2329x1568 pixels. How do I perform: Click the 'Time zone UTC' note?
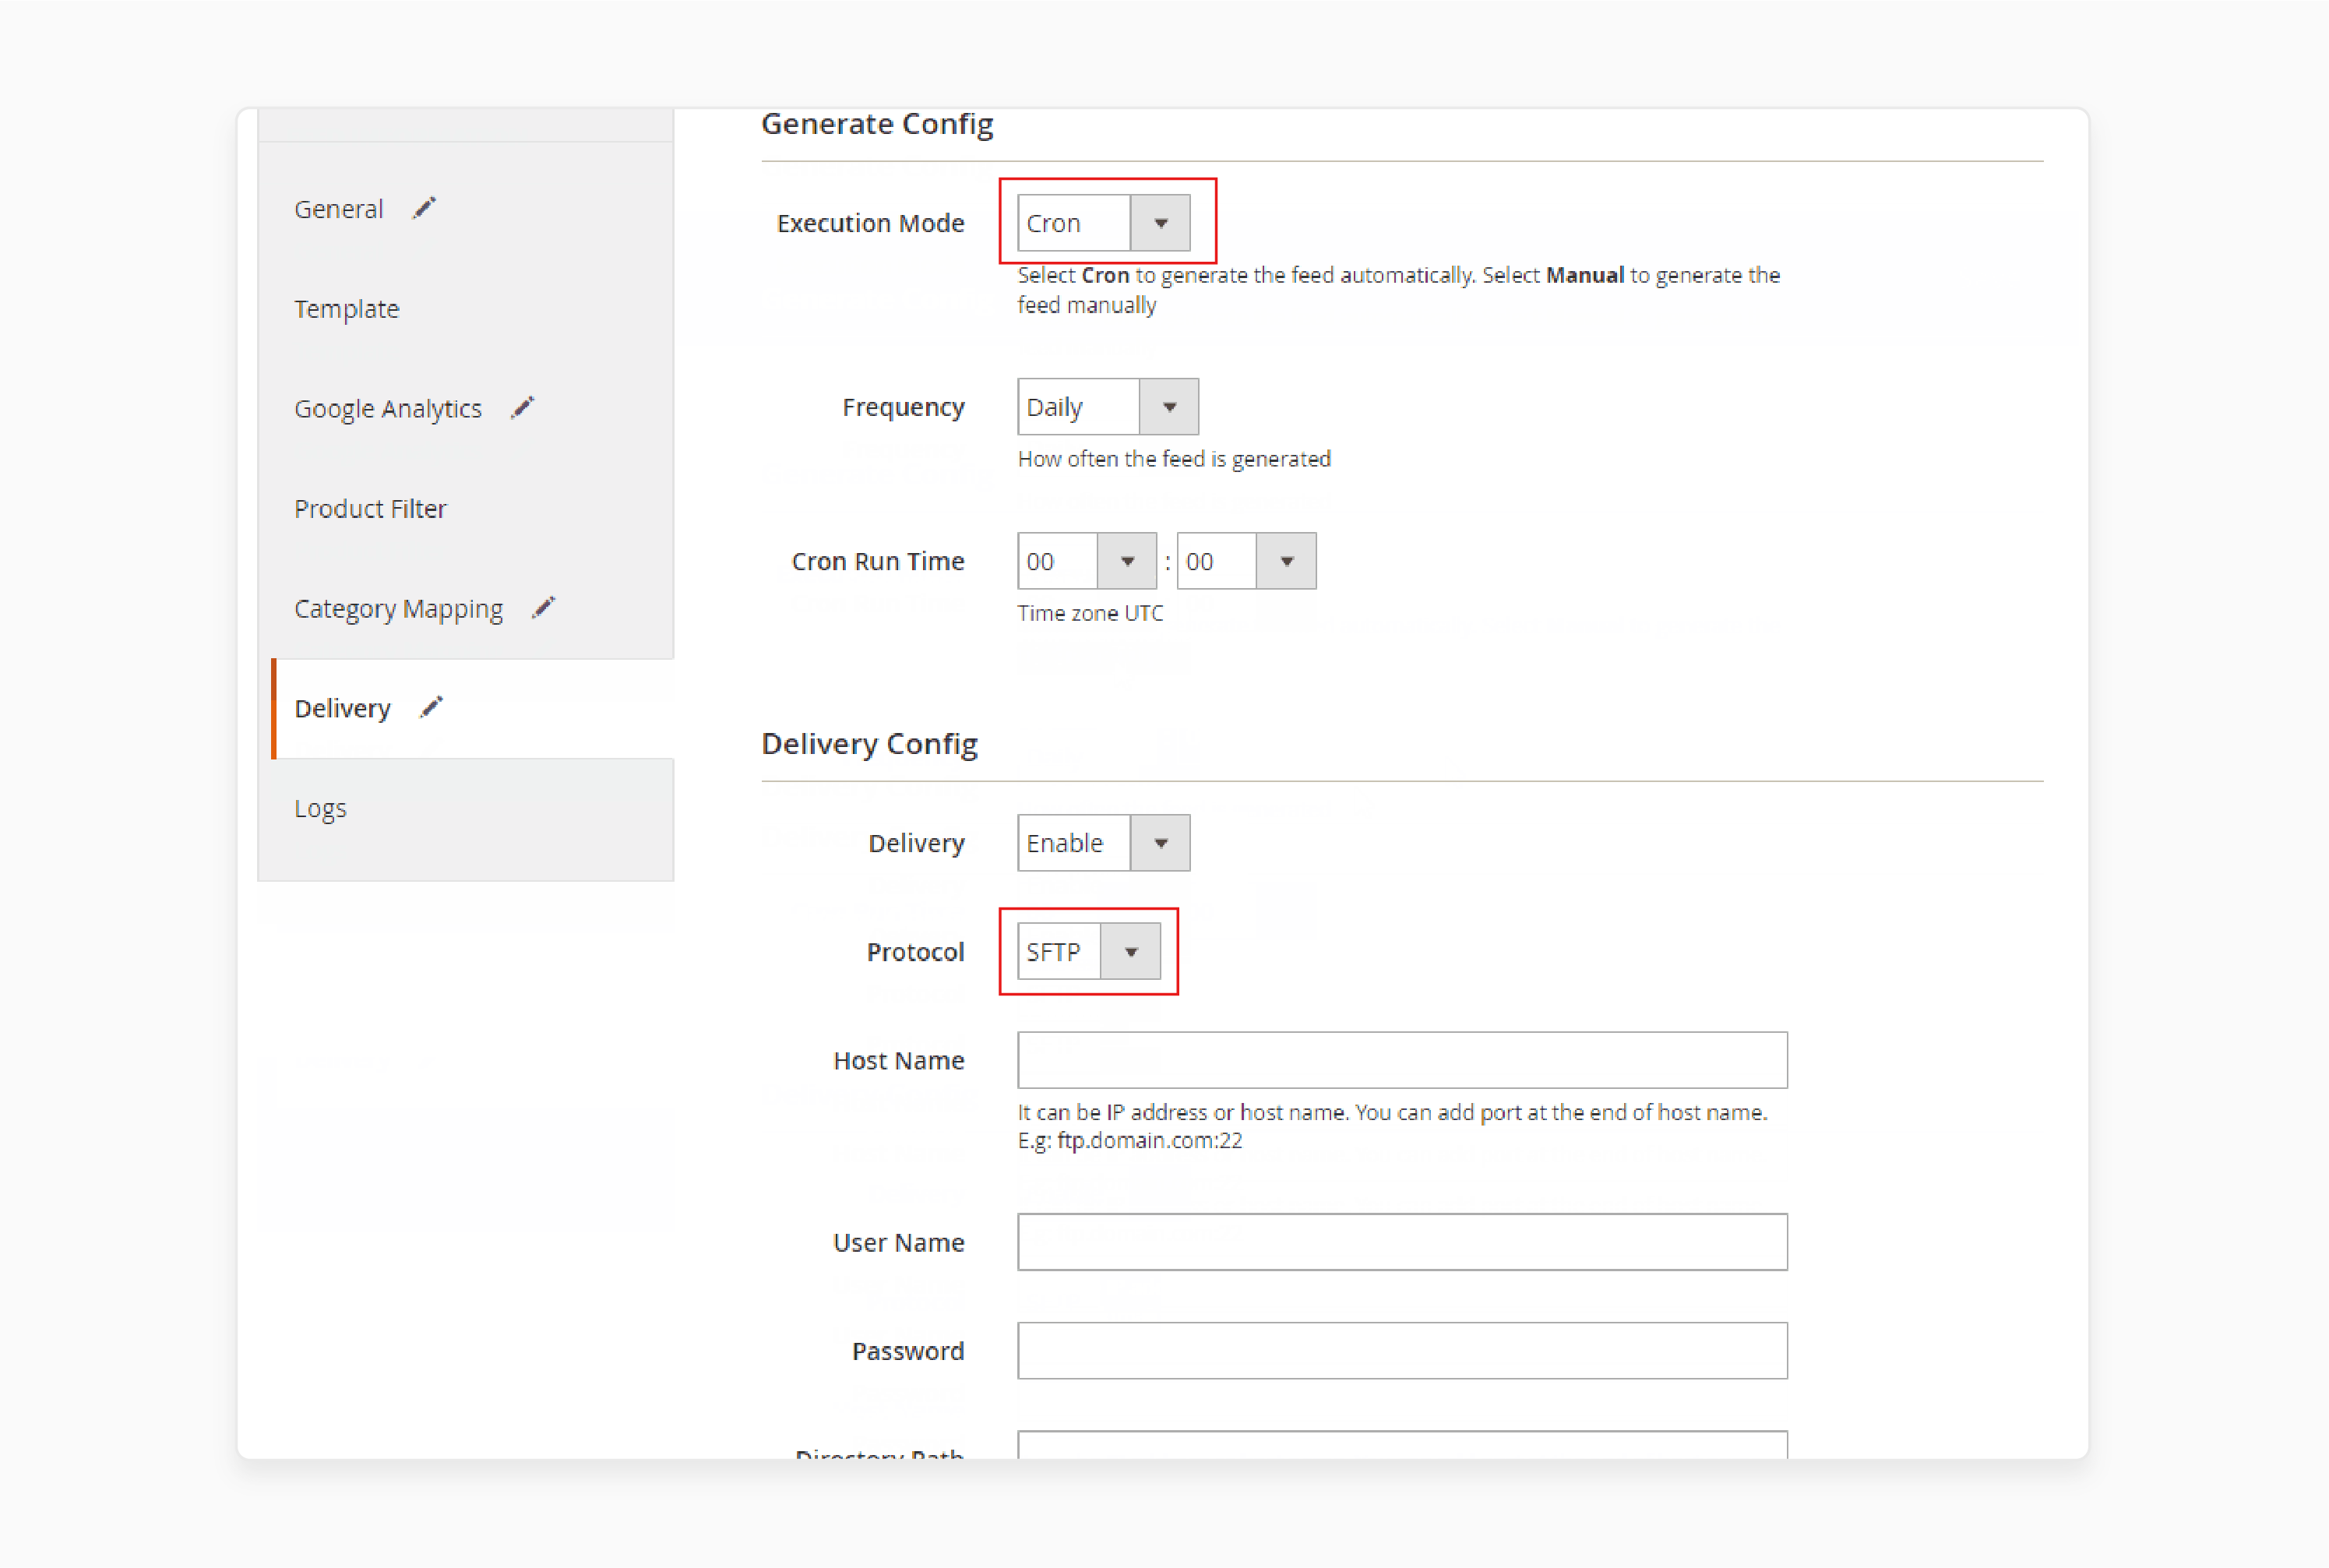[x=1090, y=613]
